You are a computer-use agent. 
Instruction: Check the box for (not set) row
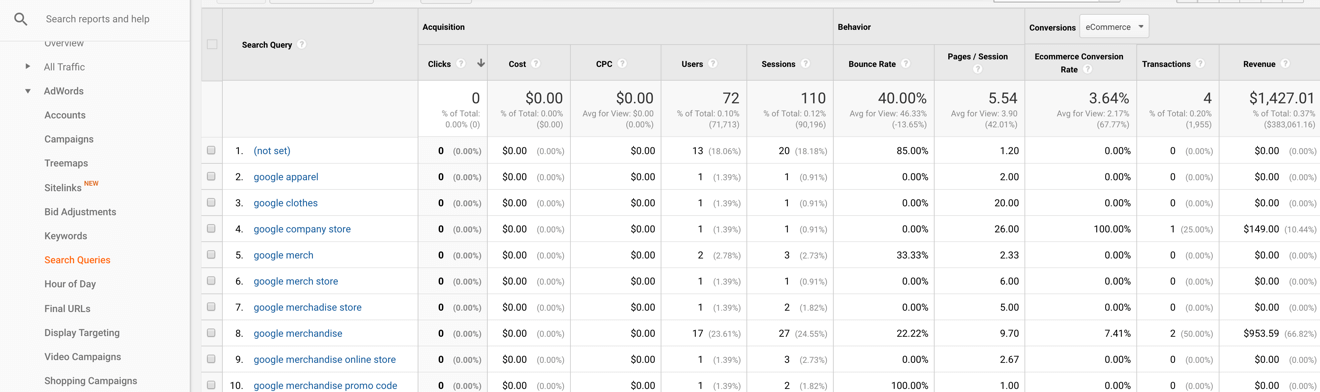(211, 151)
